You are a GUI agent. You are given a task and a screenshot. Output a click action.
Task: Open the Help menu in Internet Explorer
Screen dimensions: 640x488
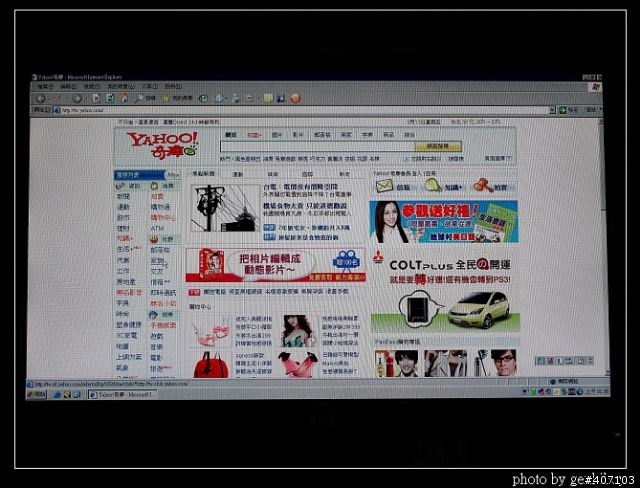pos(173,87)
